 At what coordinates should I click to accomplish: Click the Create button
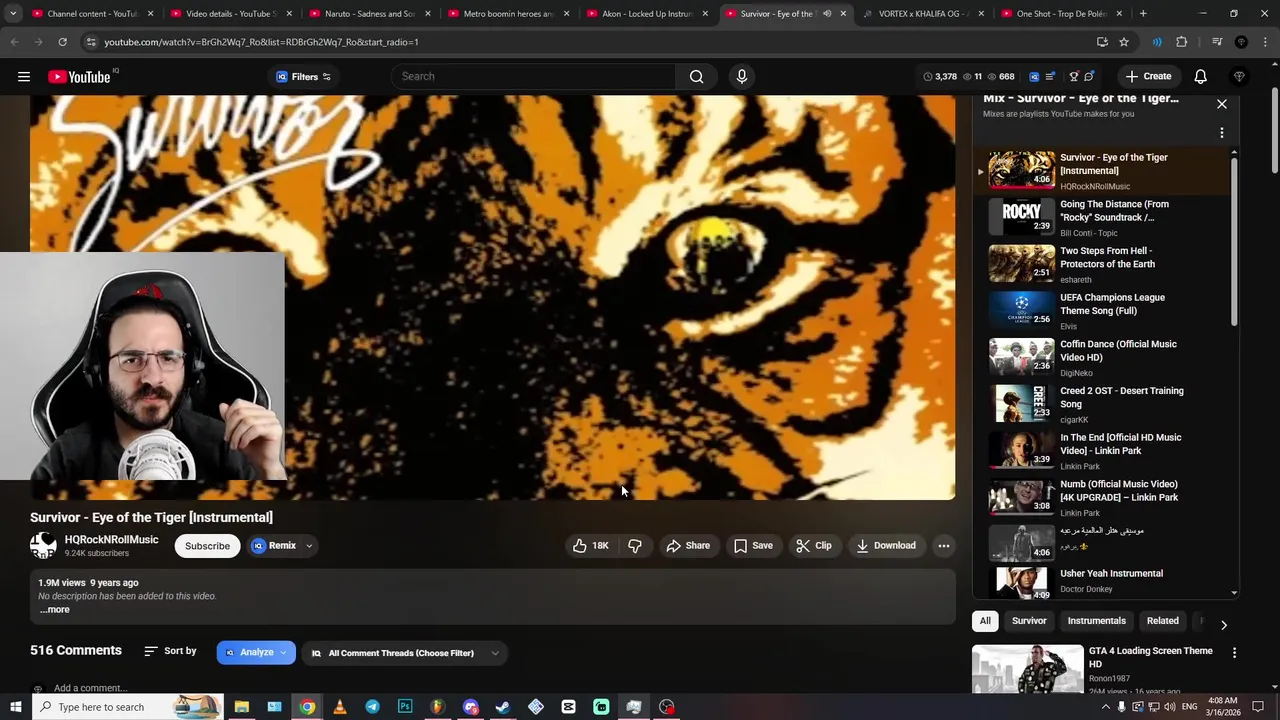tap(1148, 76)
